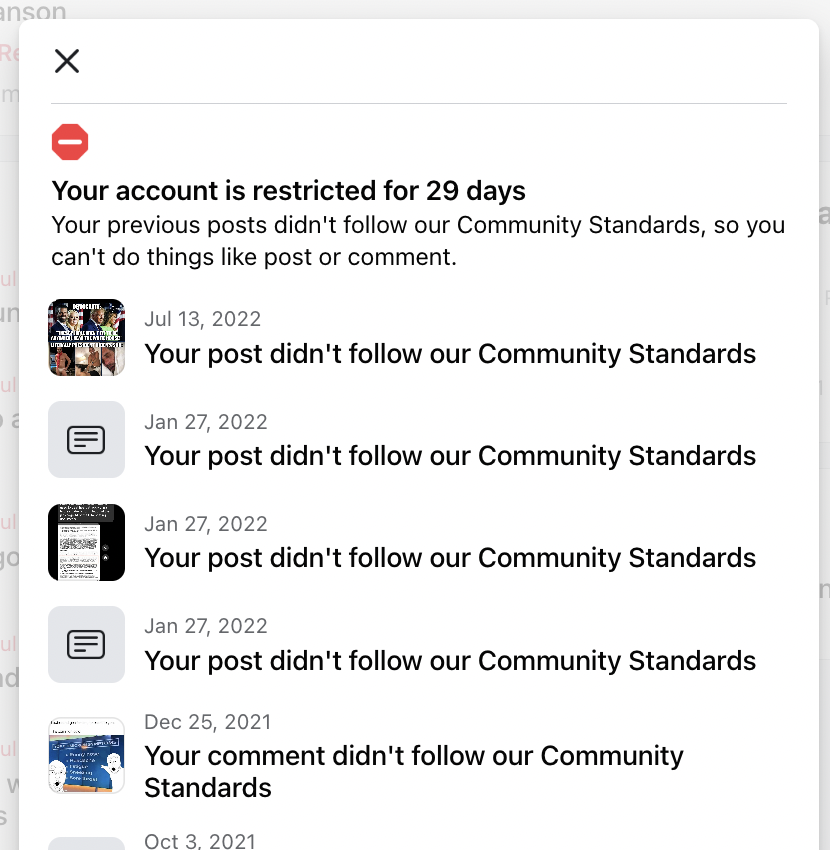The height and width of the screenshot is (850, 830).
Task: Open the violation message beside the black thumbnail
Action: (450, 558)
